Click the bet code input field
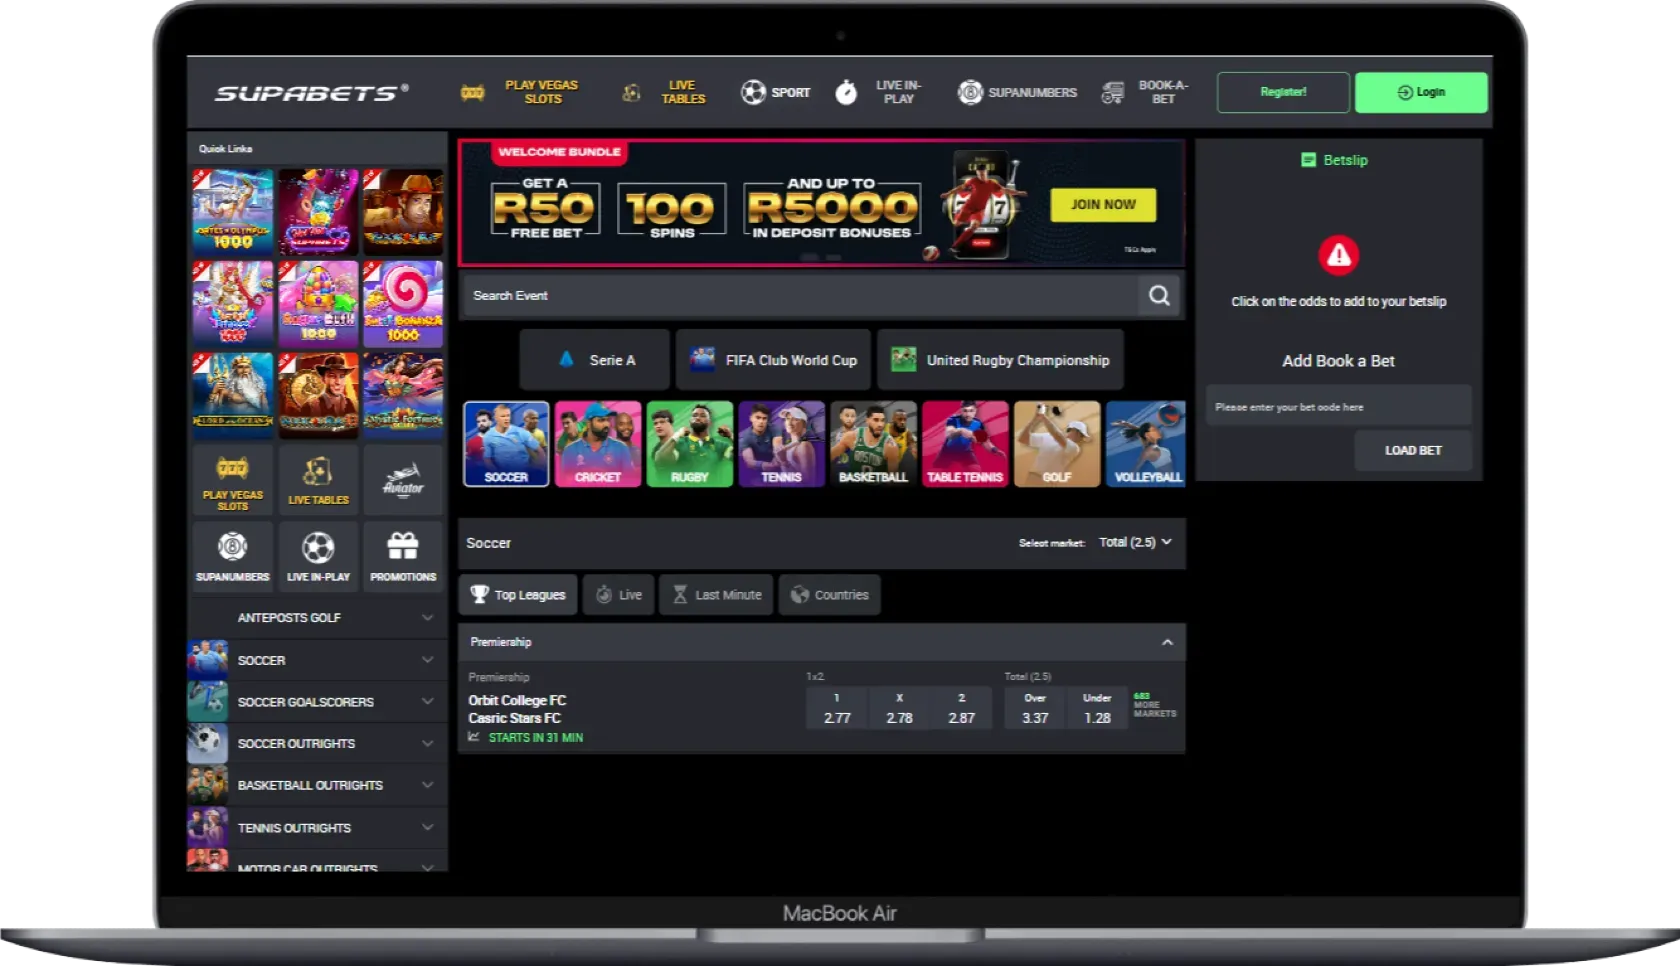The height and width of the screenshot is (966, 1680). click(x=1338, y=406)
